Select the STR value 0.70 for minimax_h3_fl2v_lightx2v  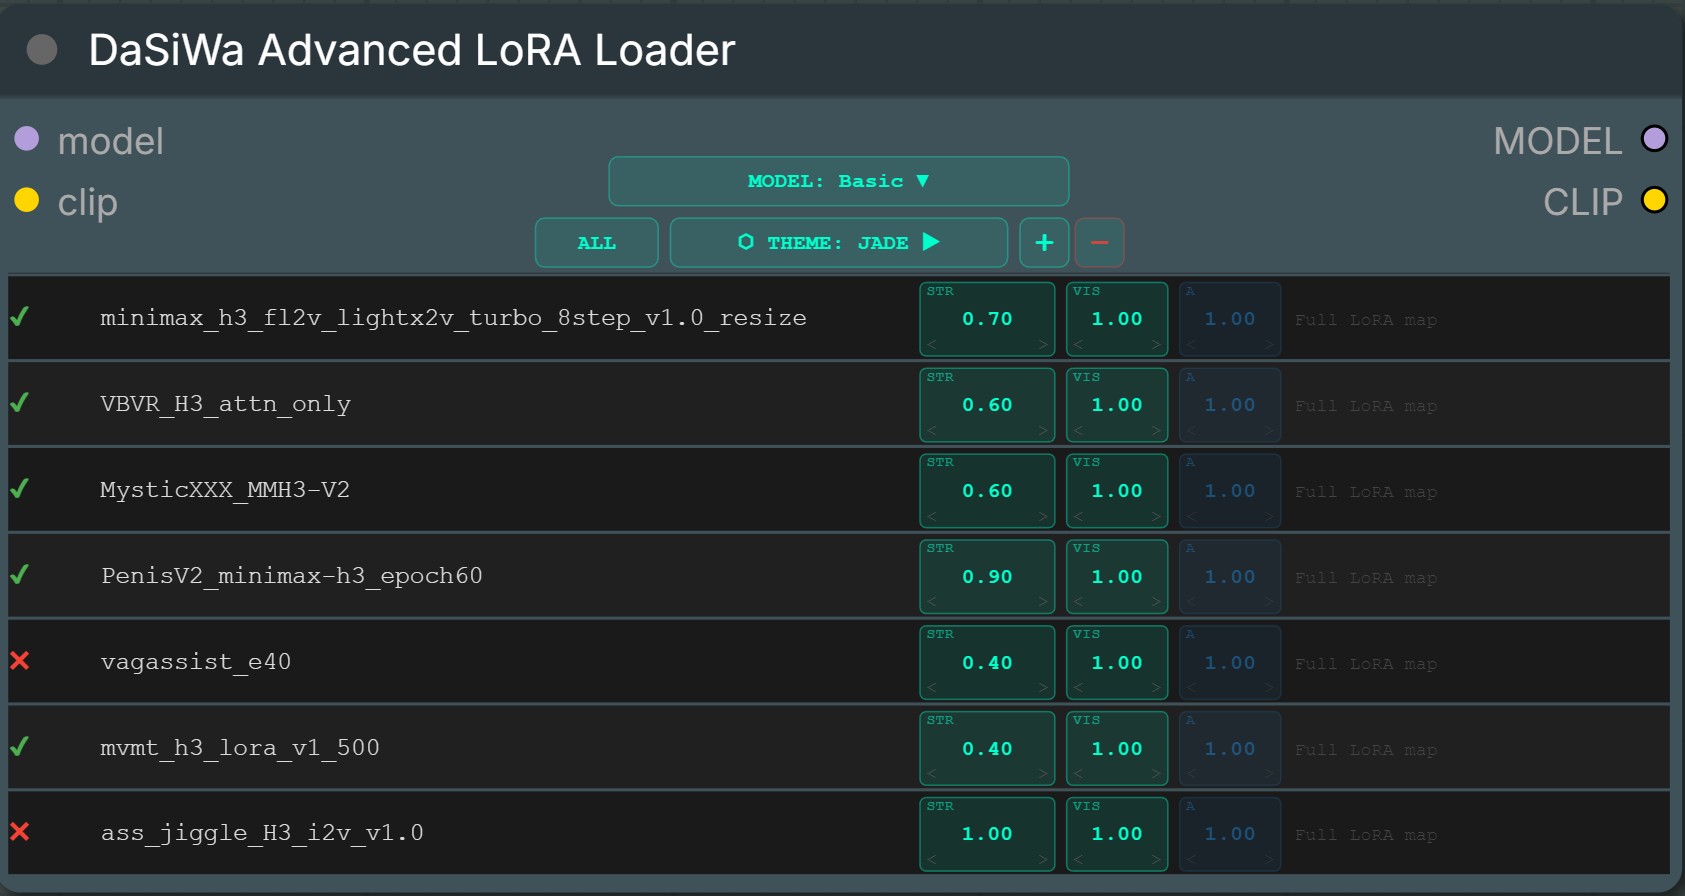[987, 319]
